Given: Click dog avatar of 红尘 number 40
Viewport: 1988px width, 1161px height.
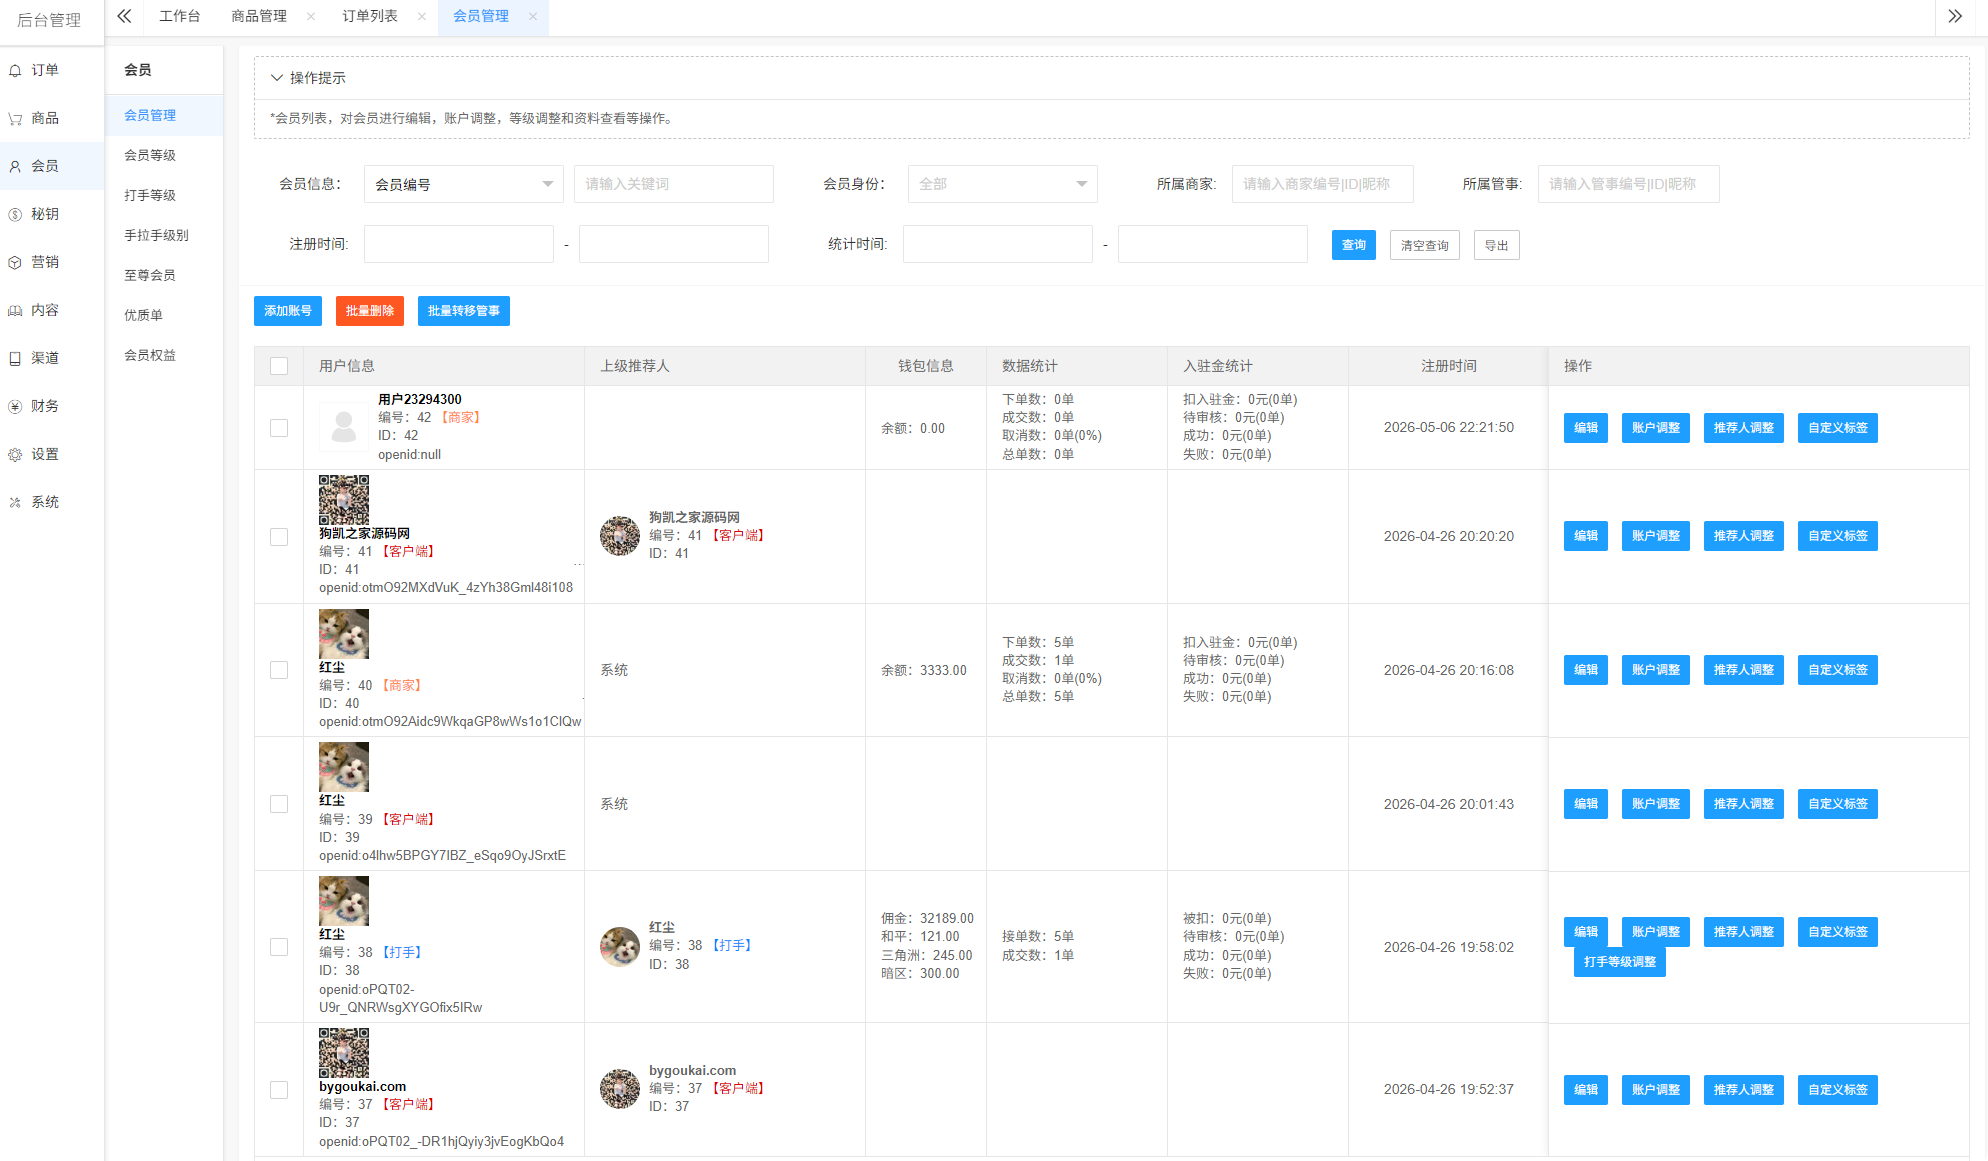Looking at the screenshot, I should point(344,634).
